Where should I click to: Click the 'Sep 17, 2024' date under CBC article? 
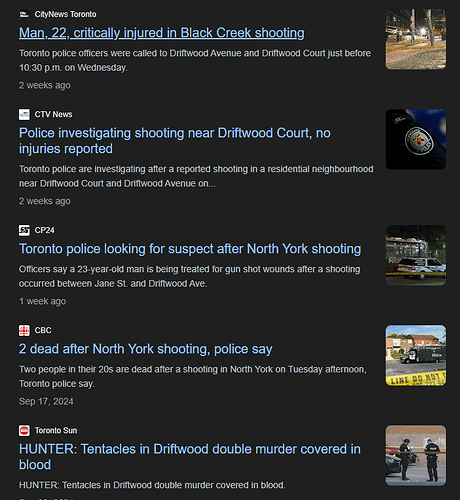46,401
